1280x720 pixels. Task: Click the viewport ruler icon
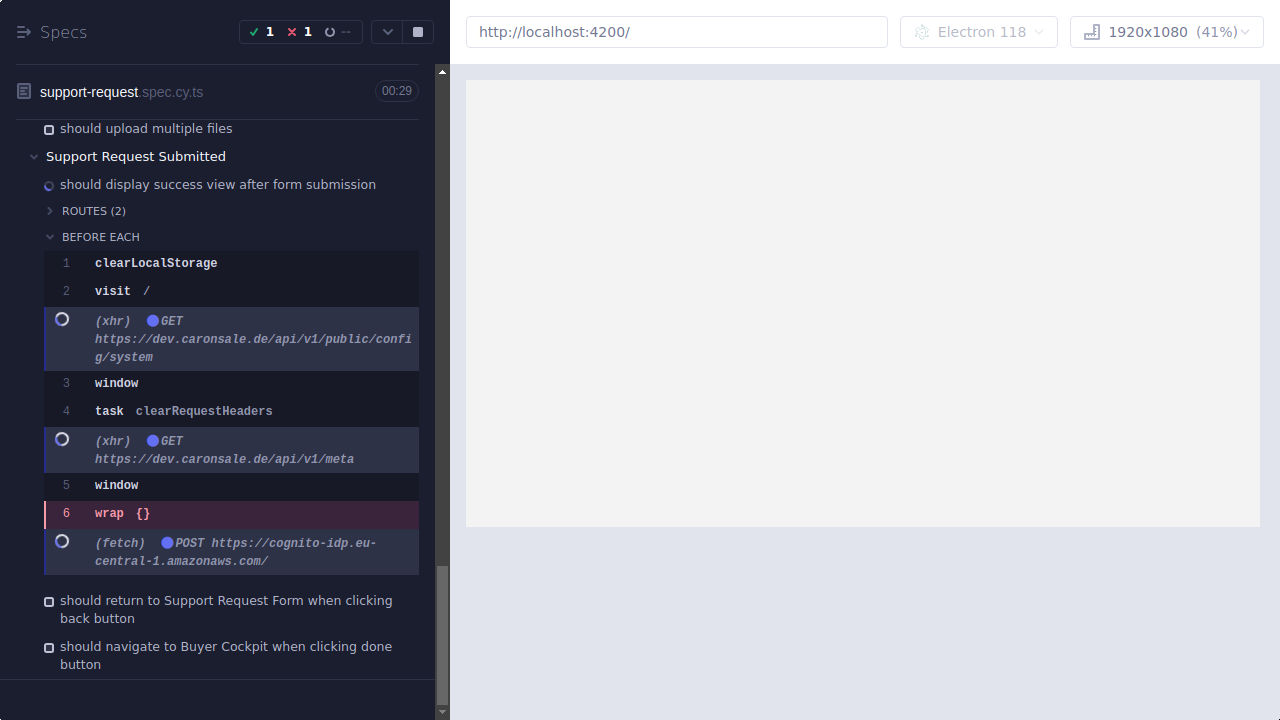click(1090, 31)
